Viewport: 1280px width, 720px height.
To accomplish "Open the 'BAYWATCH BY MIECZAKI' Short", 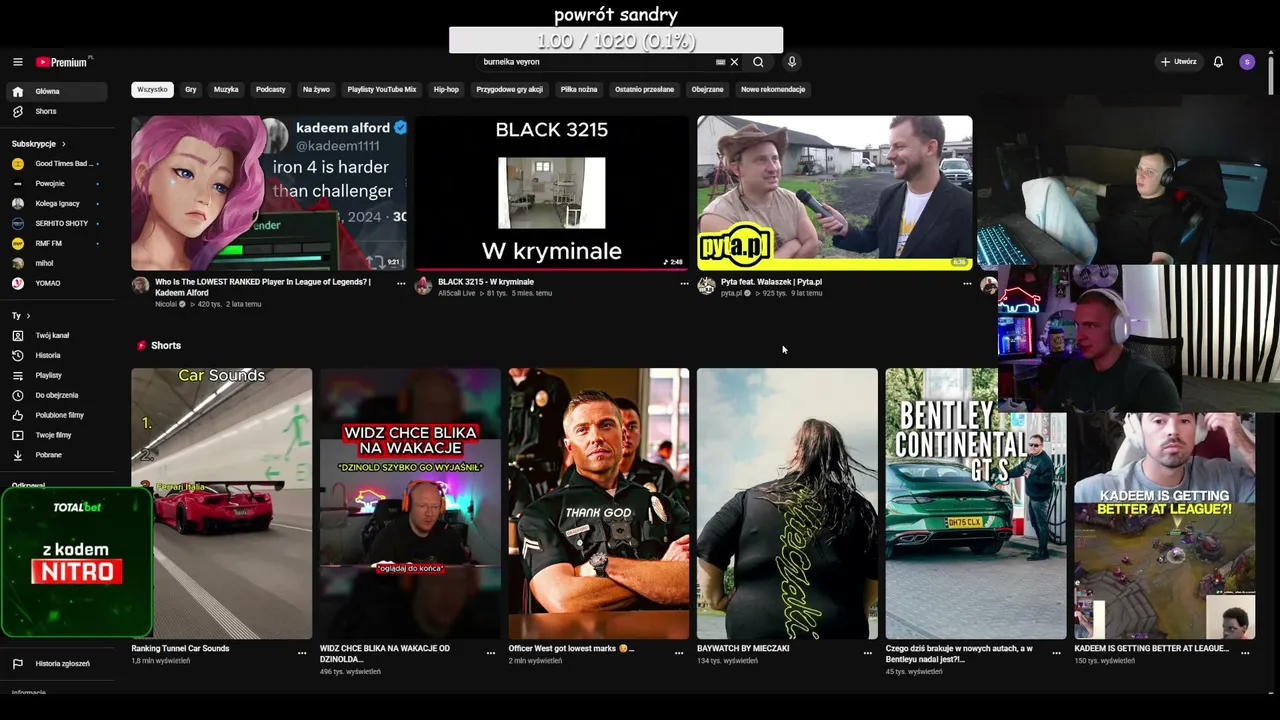I will coord(788,503).
